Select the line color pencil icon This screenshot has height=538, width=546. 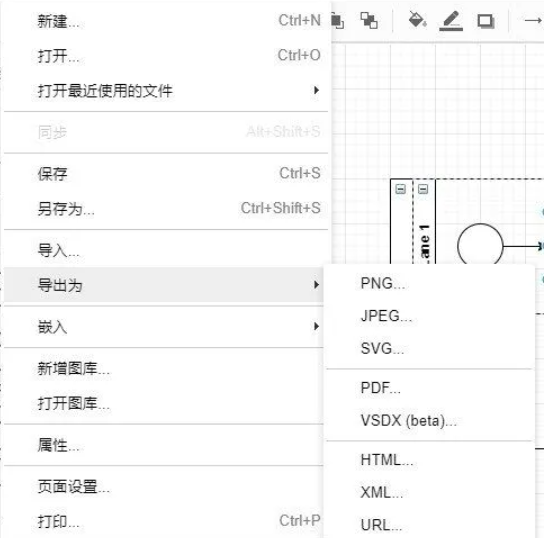tap(451, 21)
